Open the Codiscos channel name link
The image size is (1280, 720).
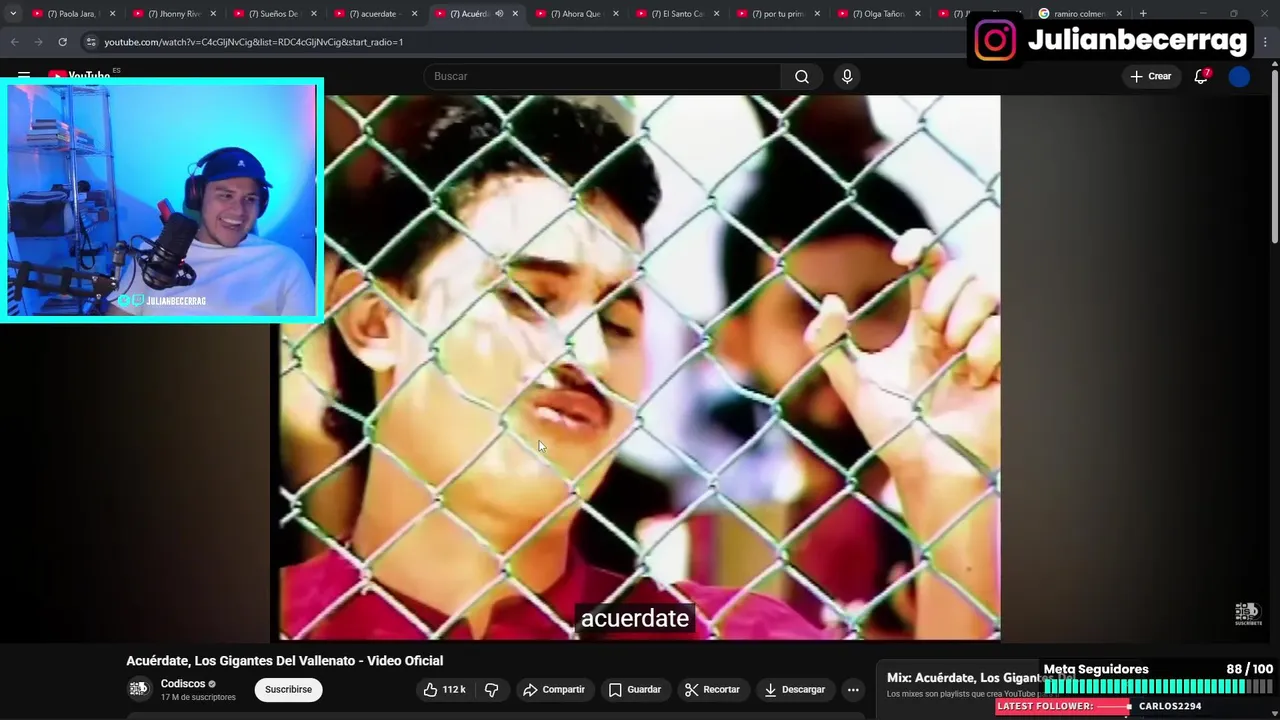[183, 684]
